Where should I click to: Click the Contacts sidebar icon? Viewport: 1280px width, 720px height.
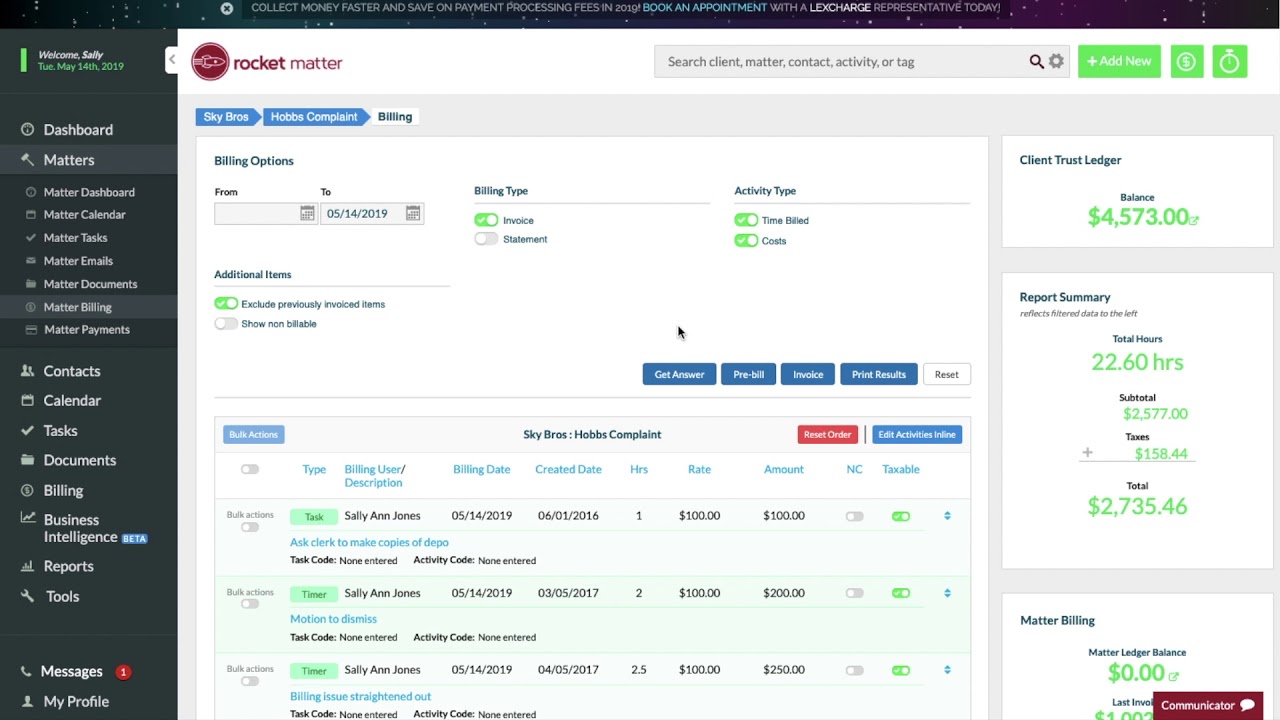point(27,371)
